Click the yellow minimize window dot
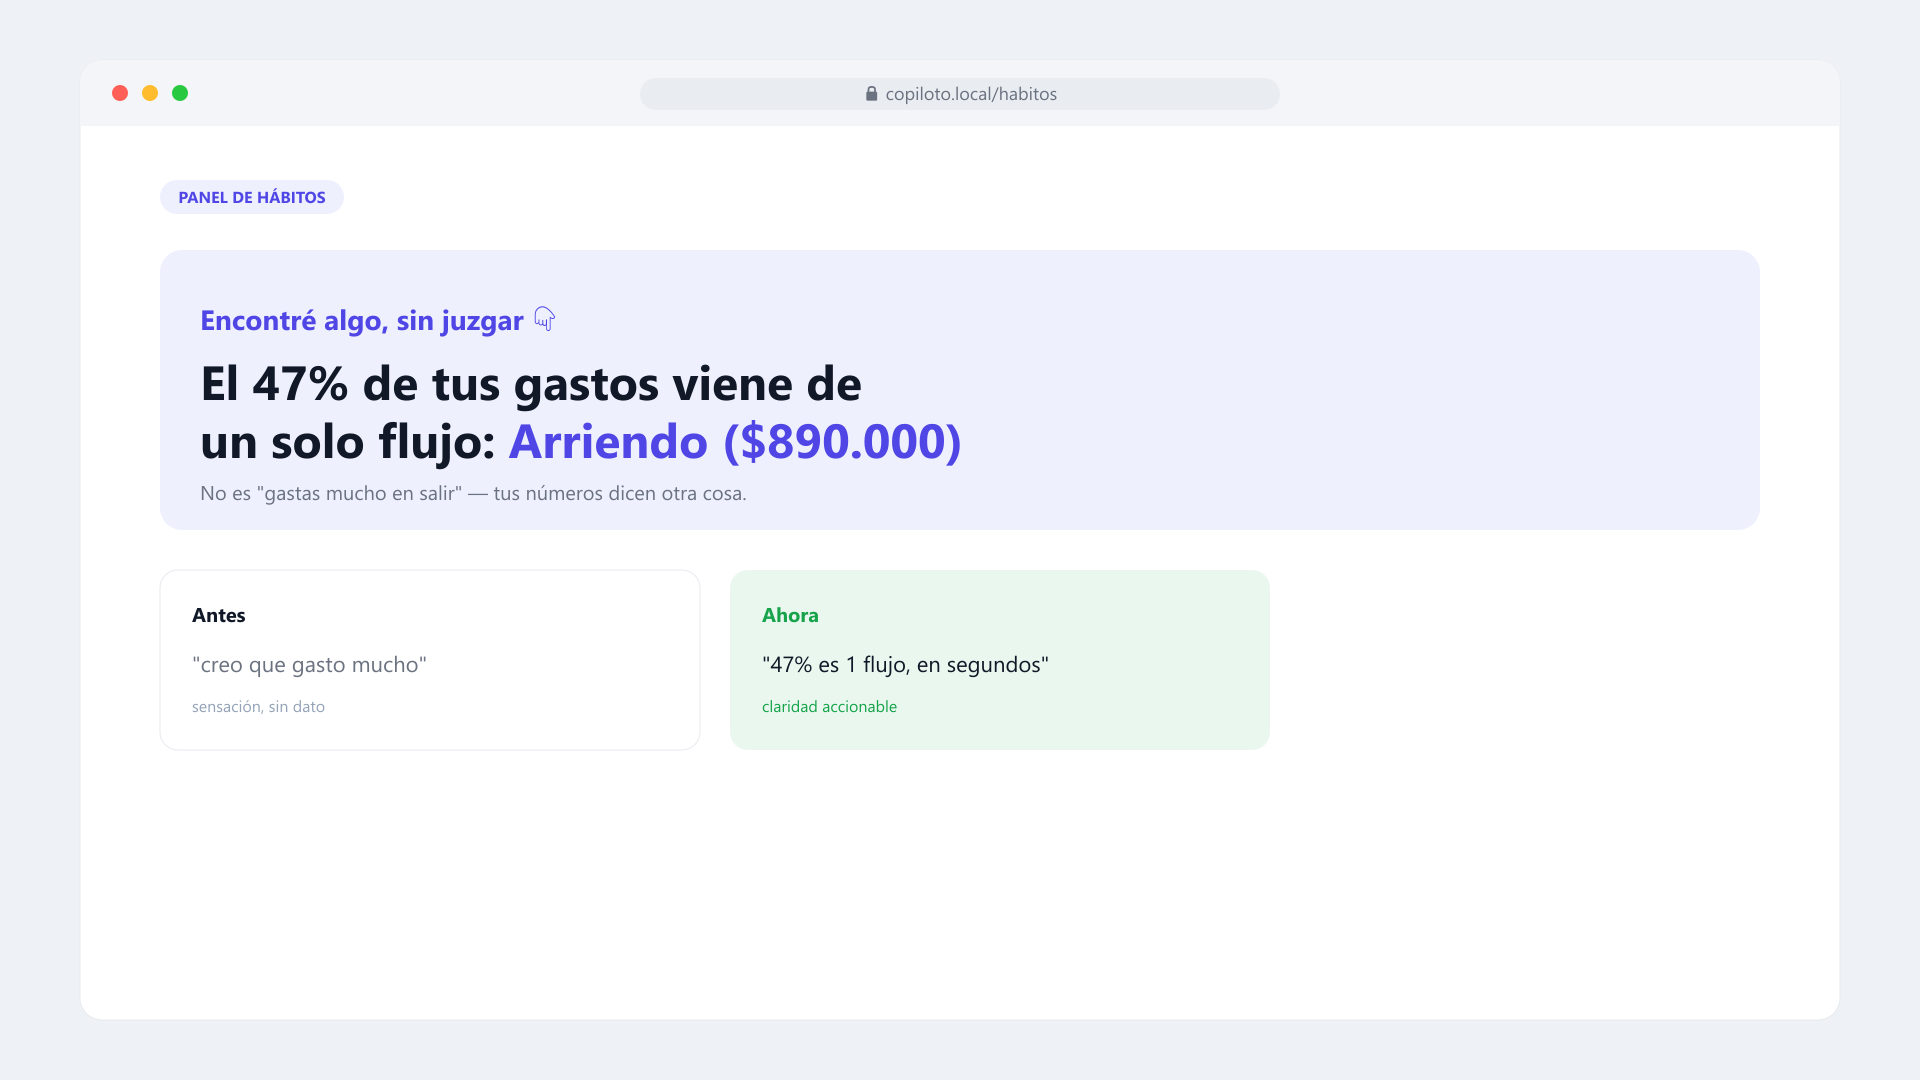1920x1080 pixels. click(x=150, y=93)
